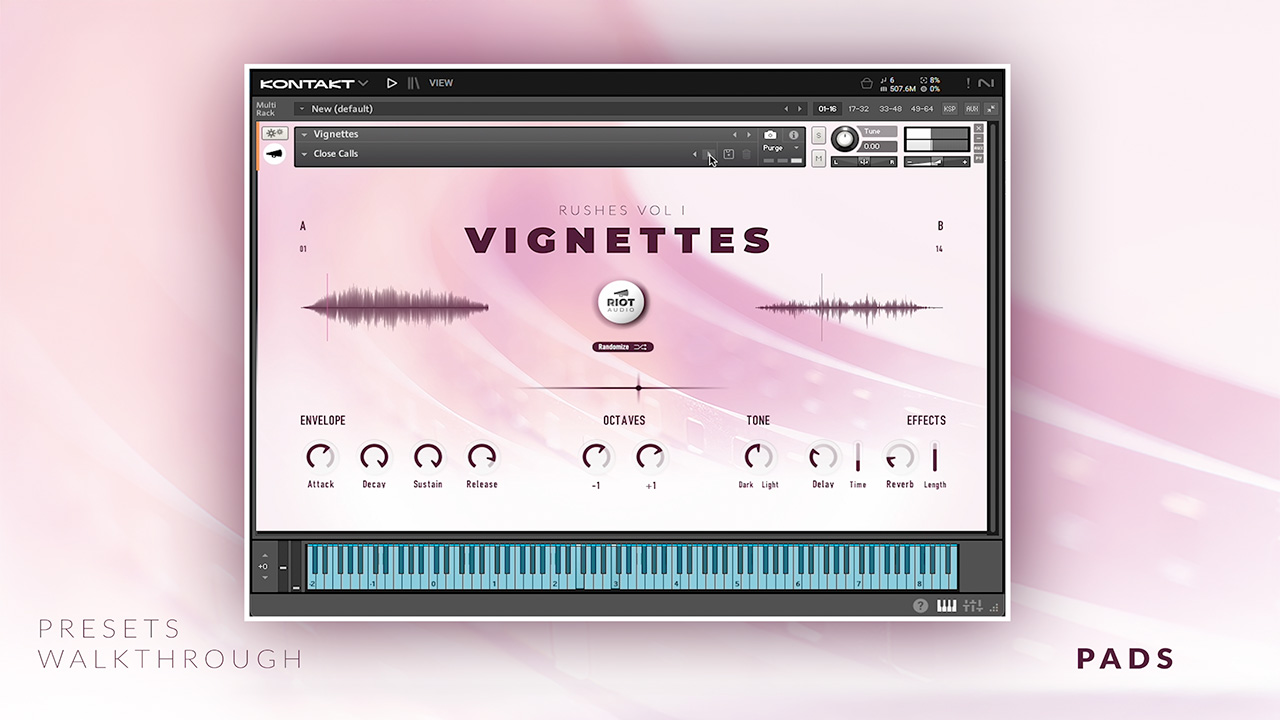Image resolution: width=1280 pixels, height=720 pixels.
Task: Show help via question mark icon
Action: [x=920, y=606]
